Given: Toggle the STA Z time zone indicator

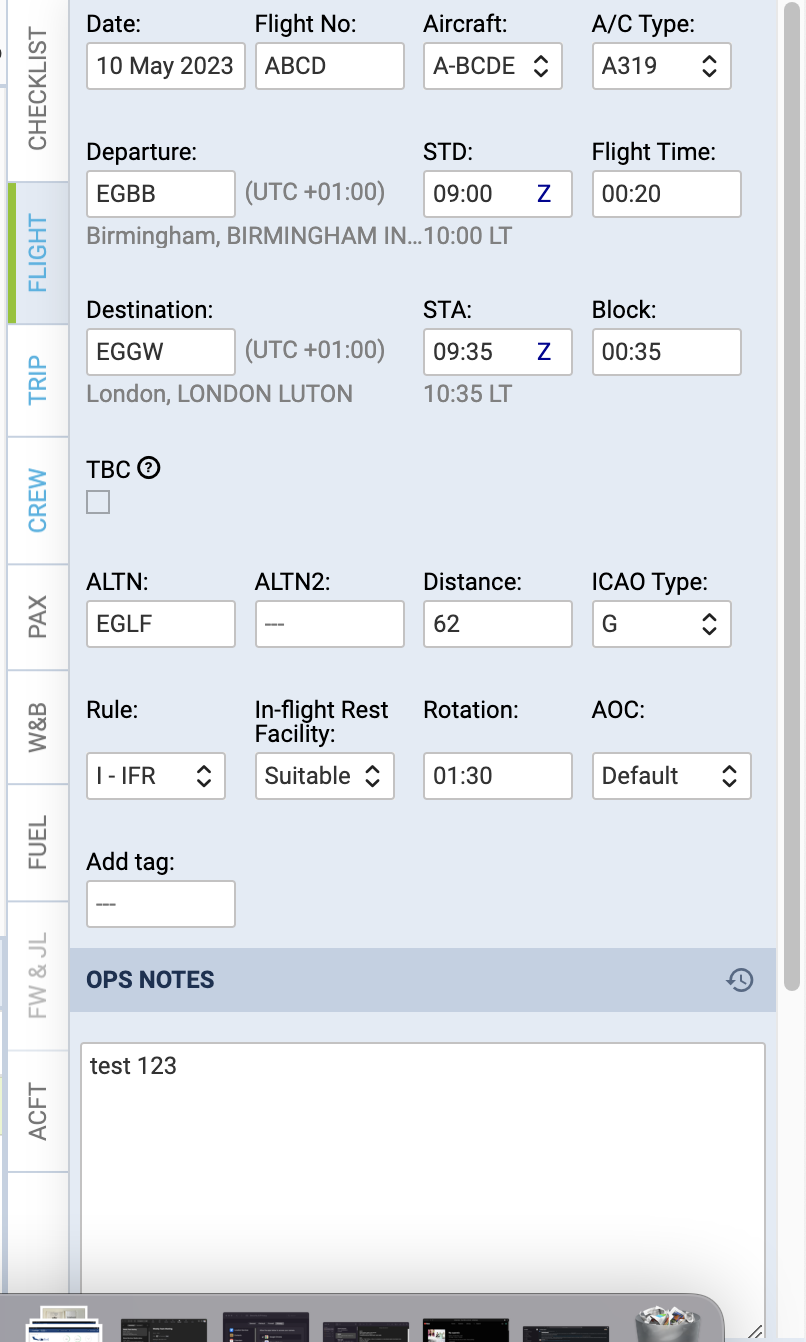Looking at the screenshot, I should [544, 352].
